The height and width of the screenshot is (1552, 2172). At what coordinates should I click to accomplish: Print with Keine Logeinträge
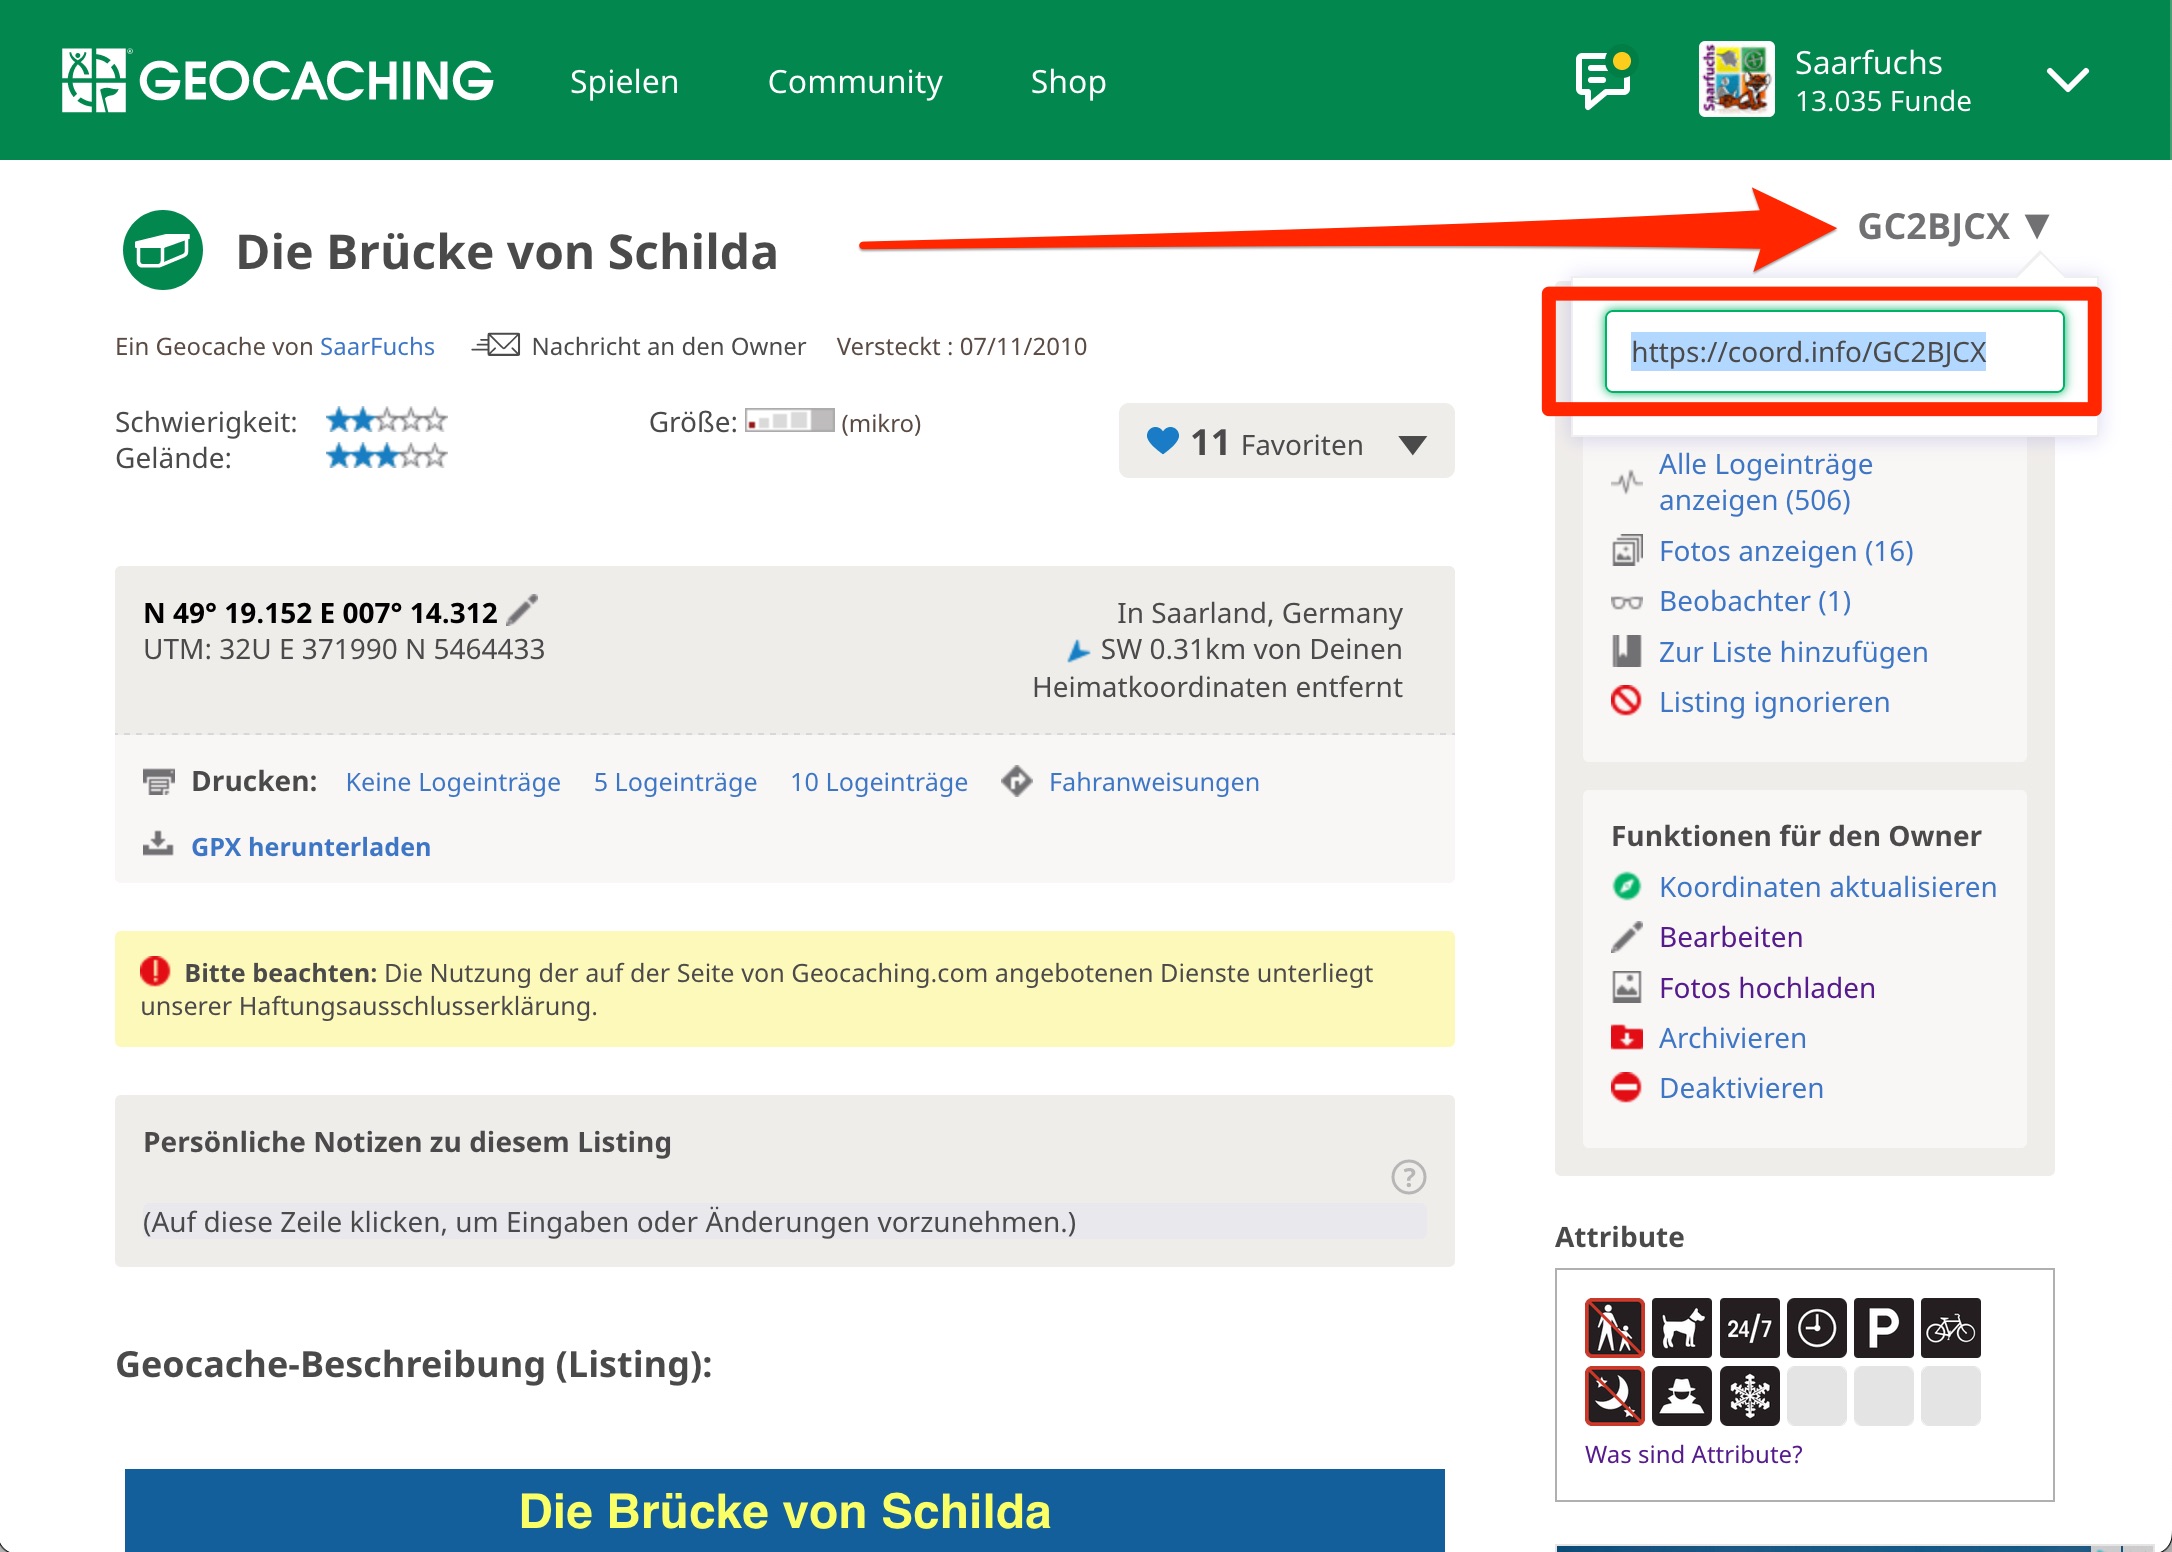click(x=453, y=782)
